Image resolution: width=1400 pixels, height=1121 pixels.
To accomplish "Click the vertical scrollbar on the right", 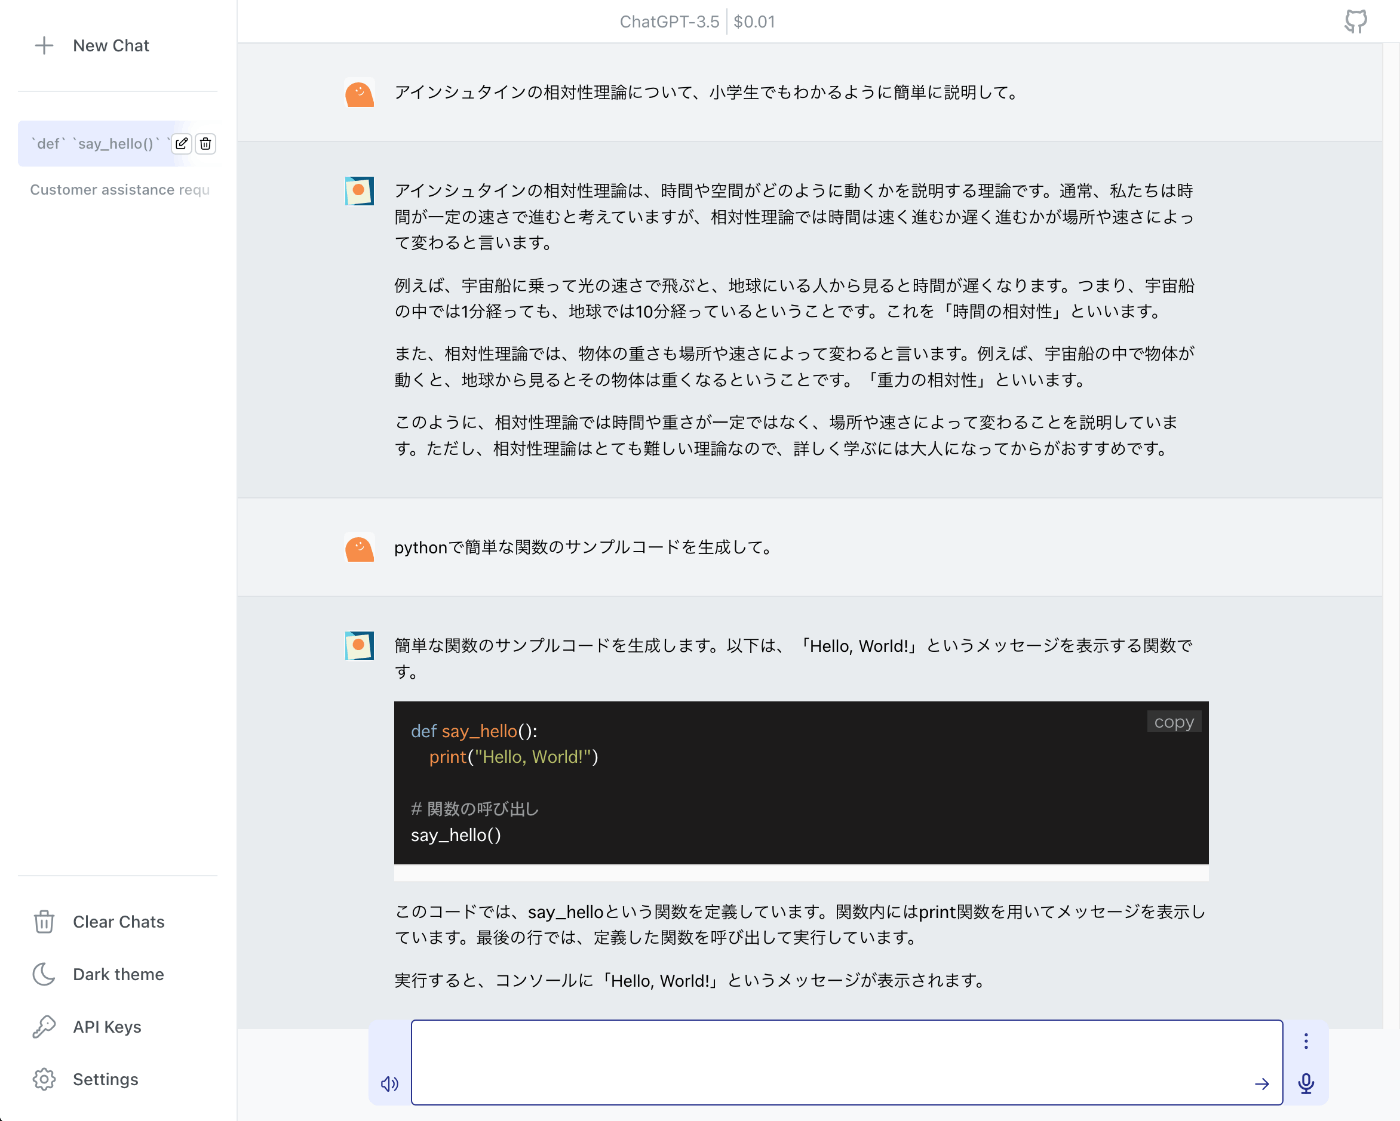I will click(x=1391, y=535).
